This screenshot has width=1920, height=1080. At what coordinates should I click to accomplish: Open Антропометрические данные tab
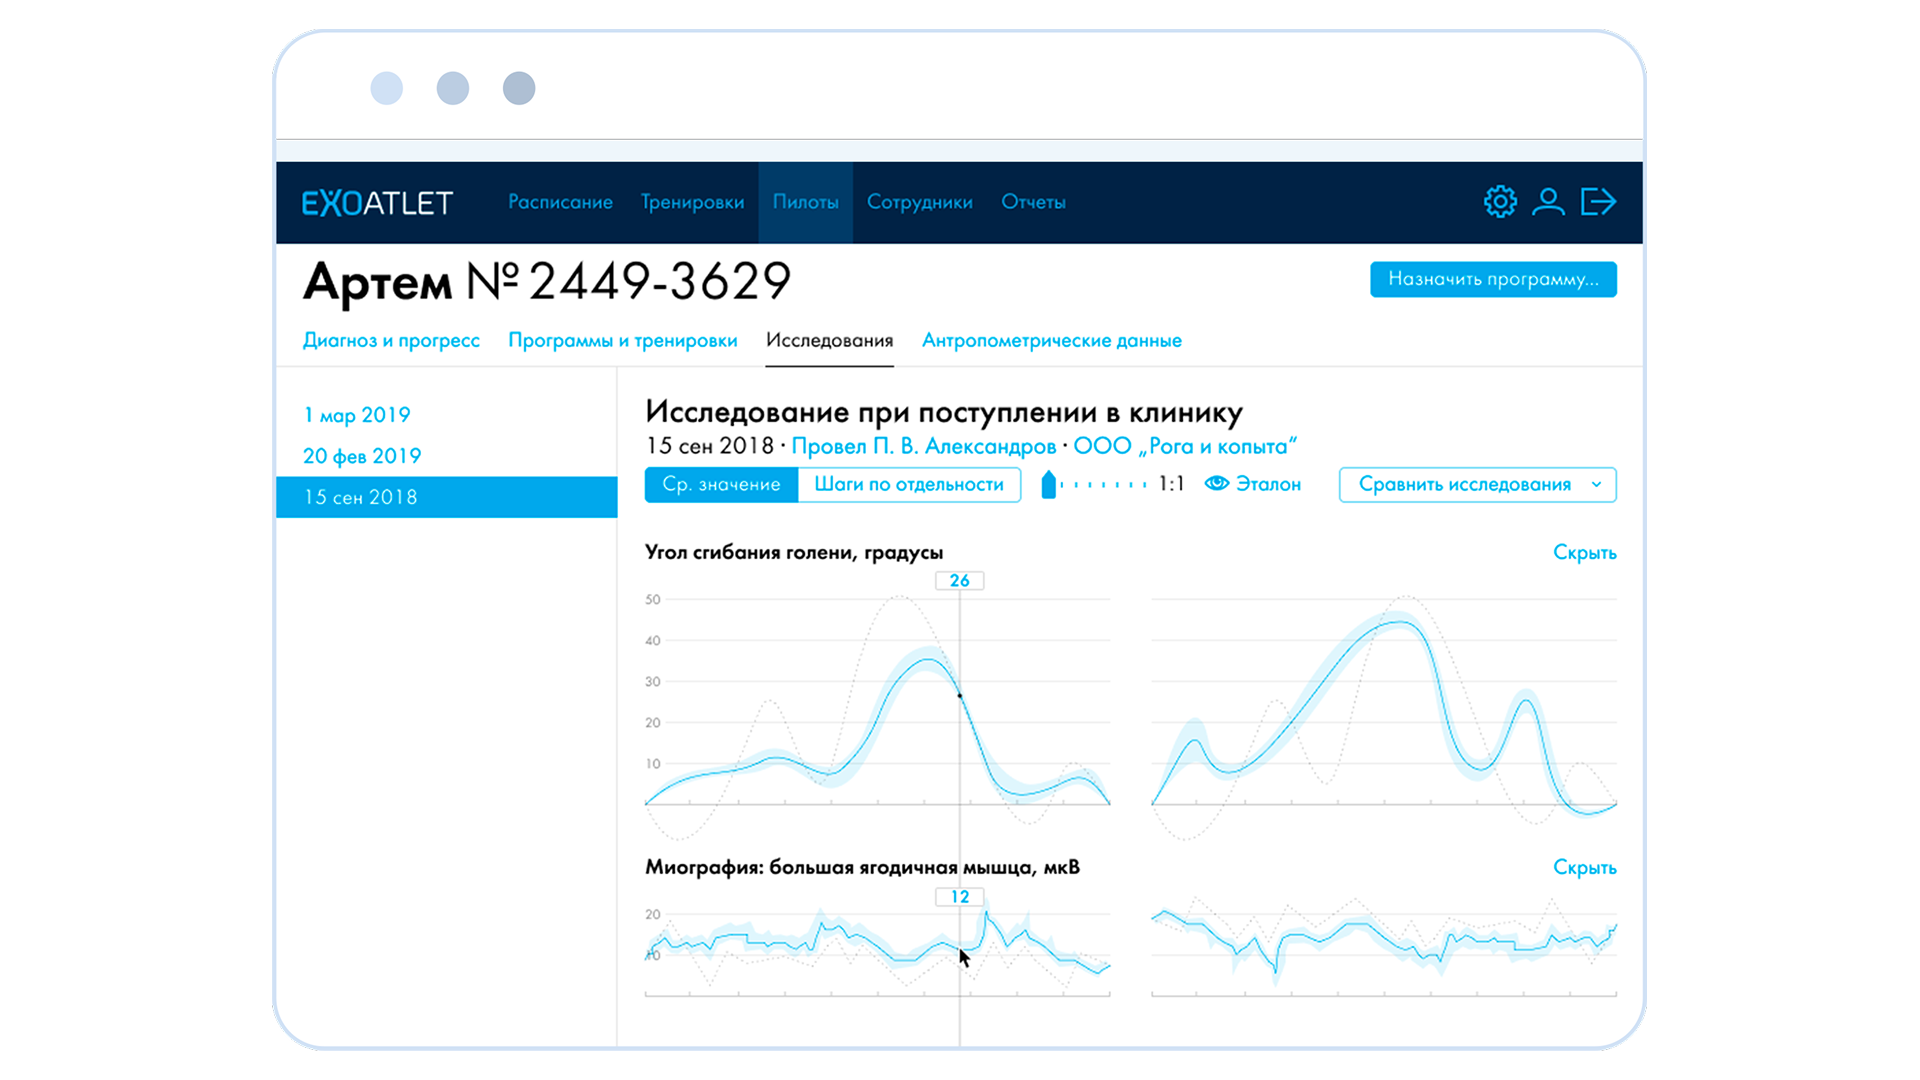[x=1052, y=340]
